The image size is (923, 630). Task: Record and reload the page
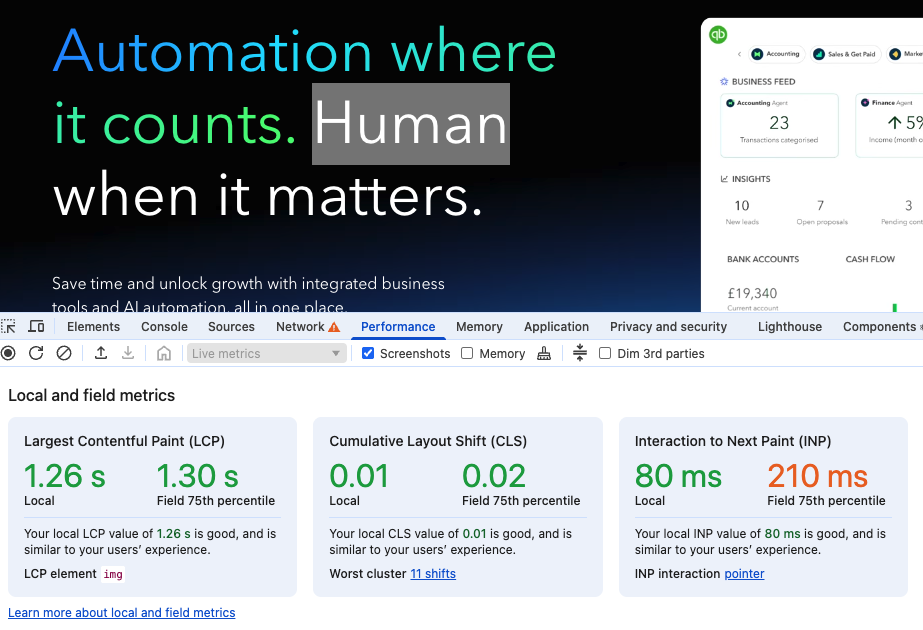point(33,353)
